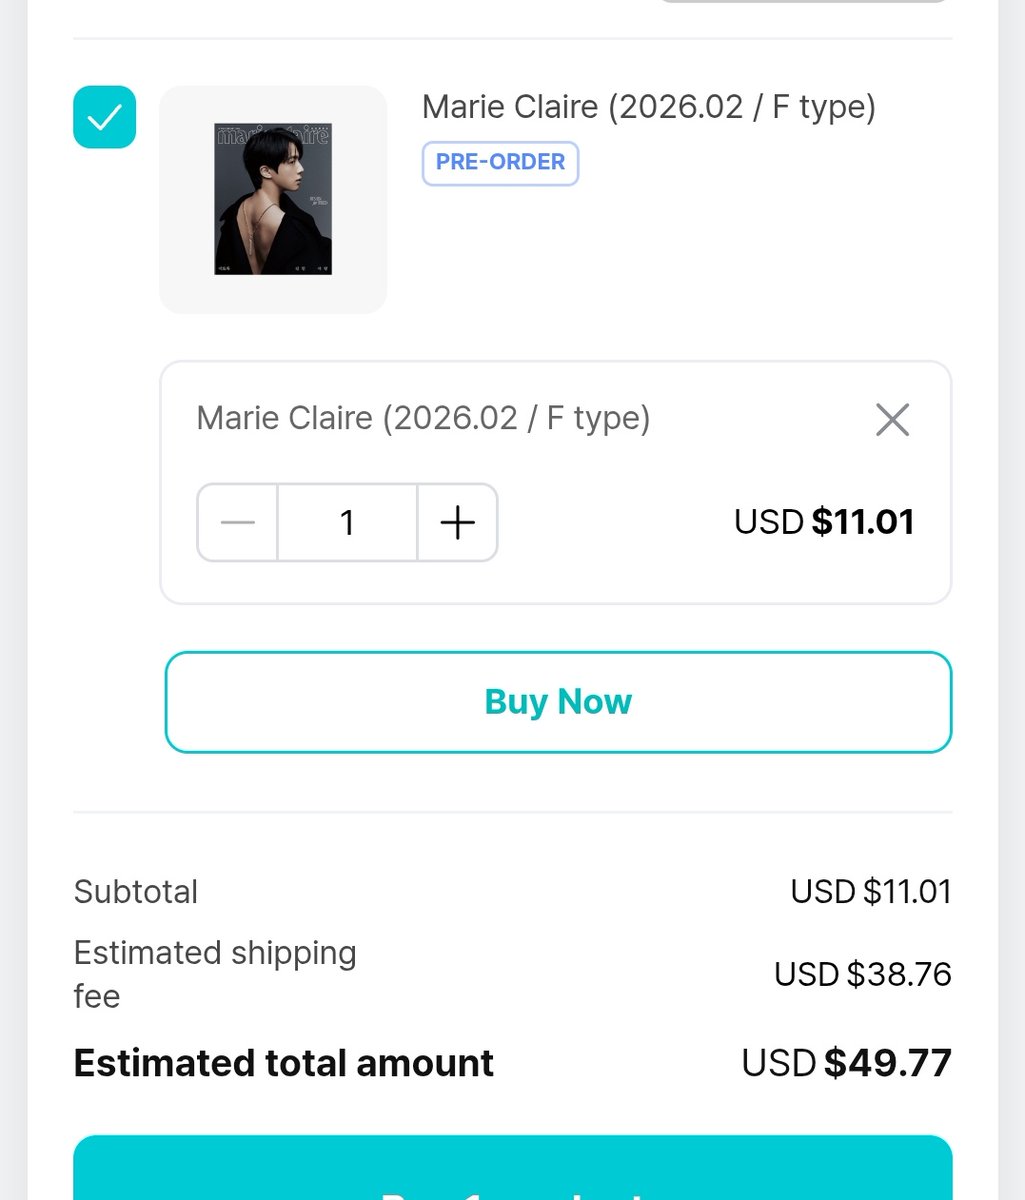Remove the F type option with X icon
The height and width of the screenshot is (1200, 1025).
tap(892, 420)
